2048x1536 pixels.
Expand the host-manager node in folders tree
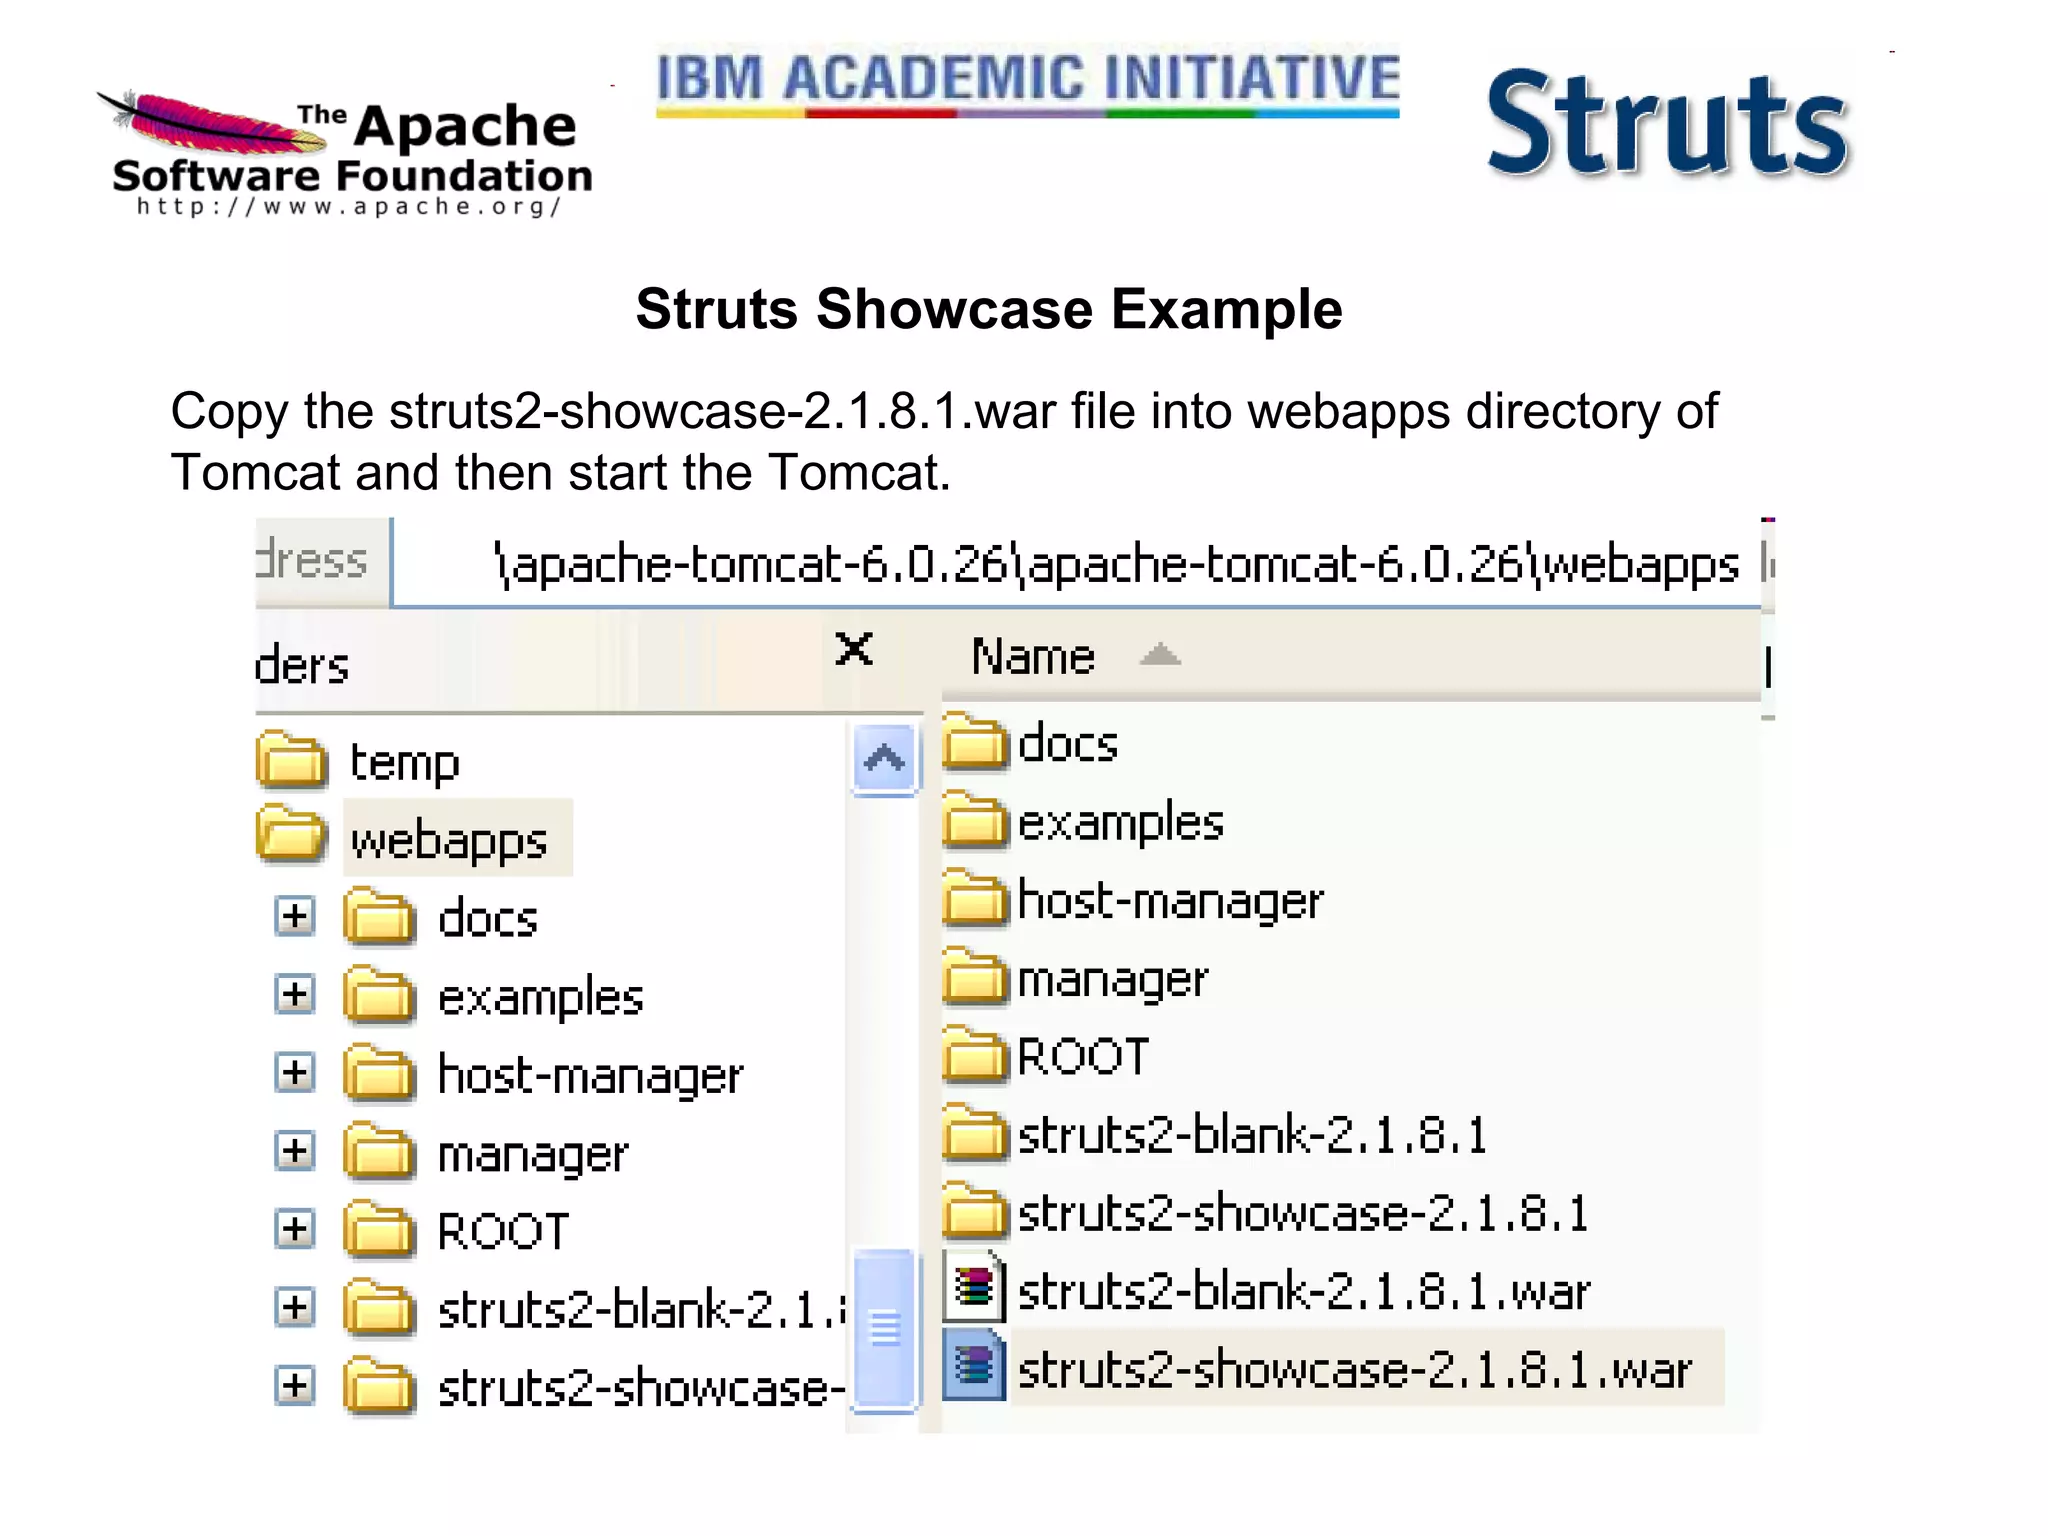[294, 1072]
